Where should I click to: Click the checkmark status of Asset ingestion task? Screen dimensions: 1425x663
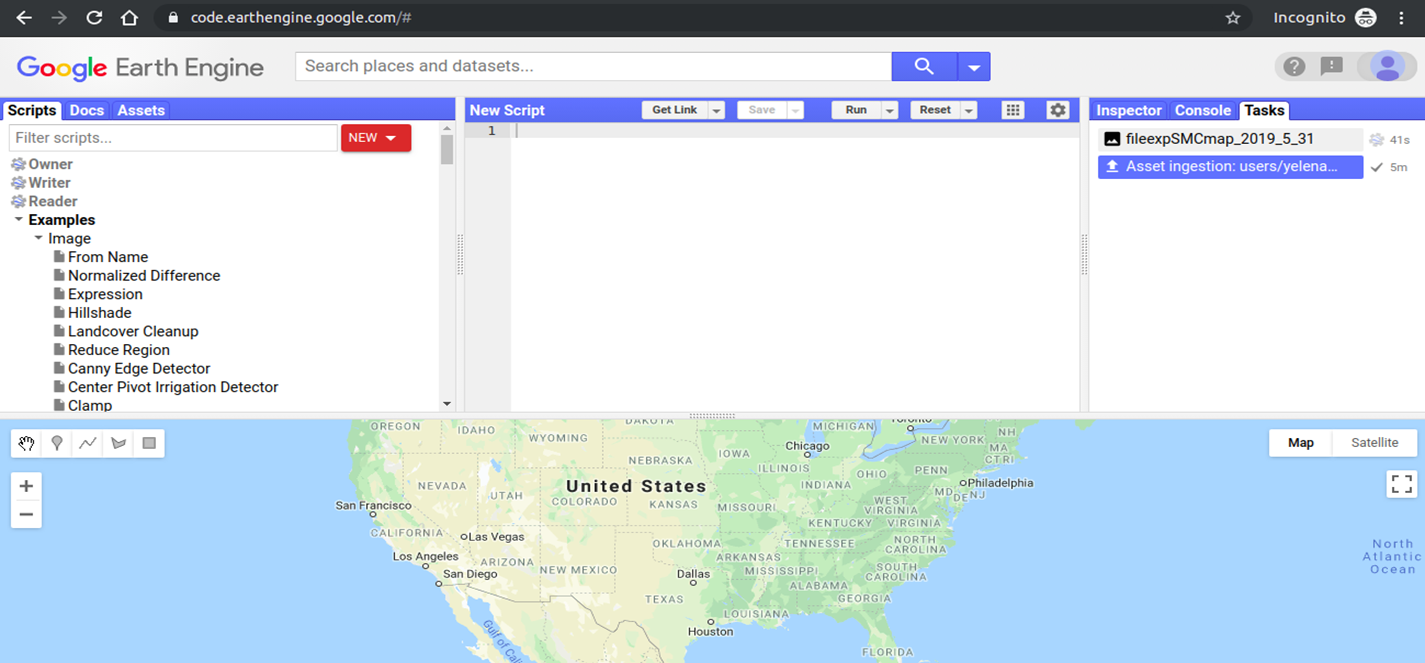1377,167
